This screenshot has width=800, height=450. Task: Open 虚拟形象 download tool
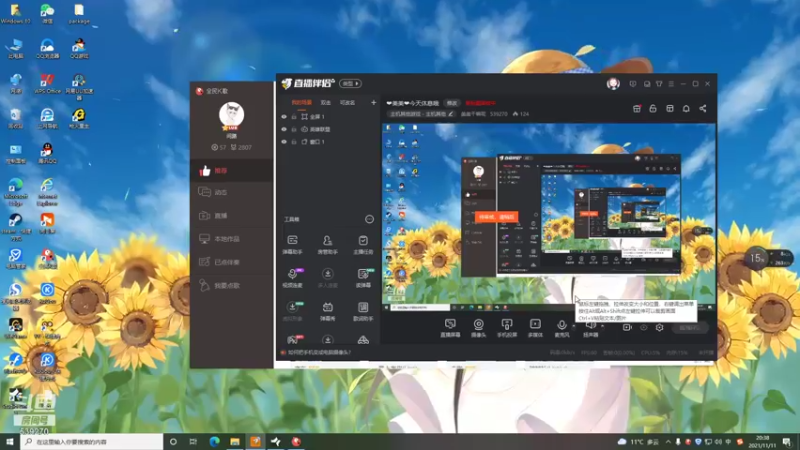[x=292, y=311]
